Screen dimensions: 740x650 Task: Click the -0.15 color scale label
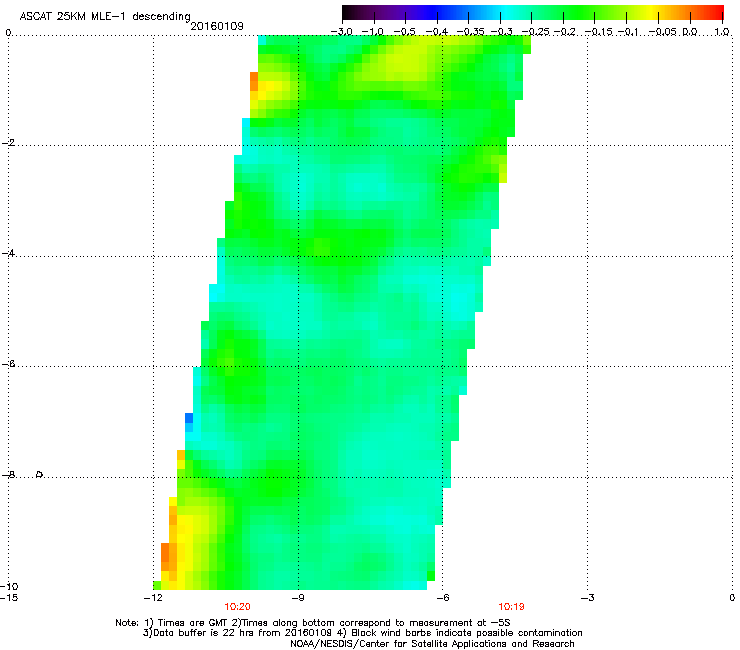(x=598, y=32)
